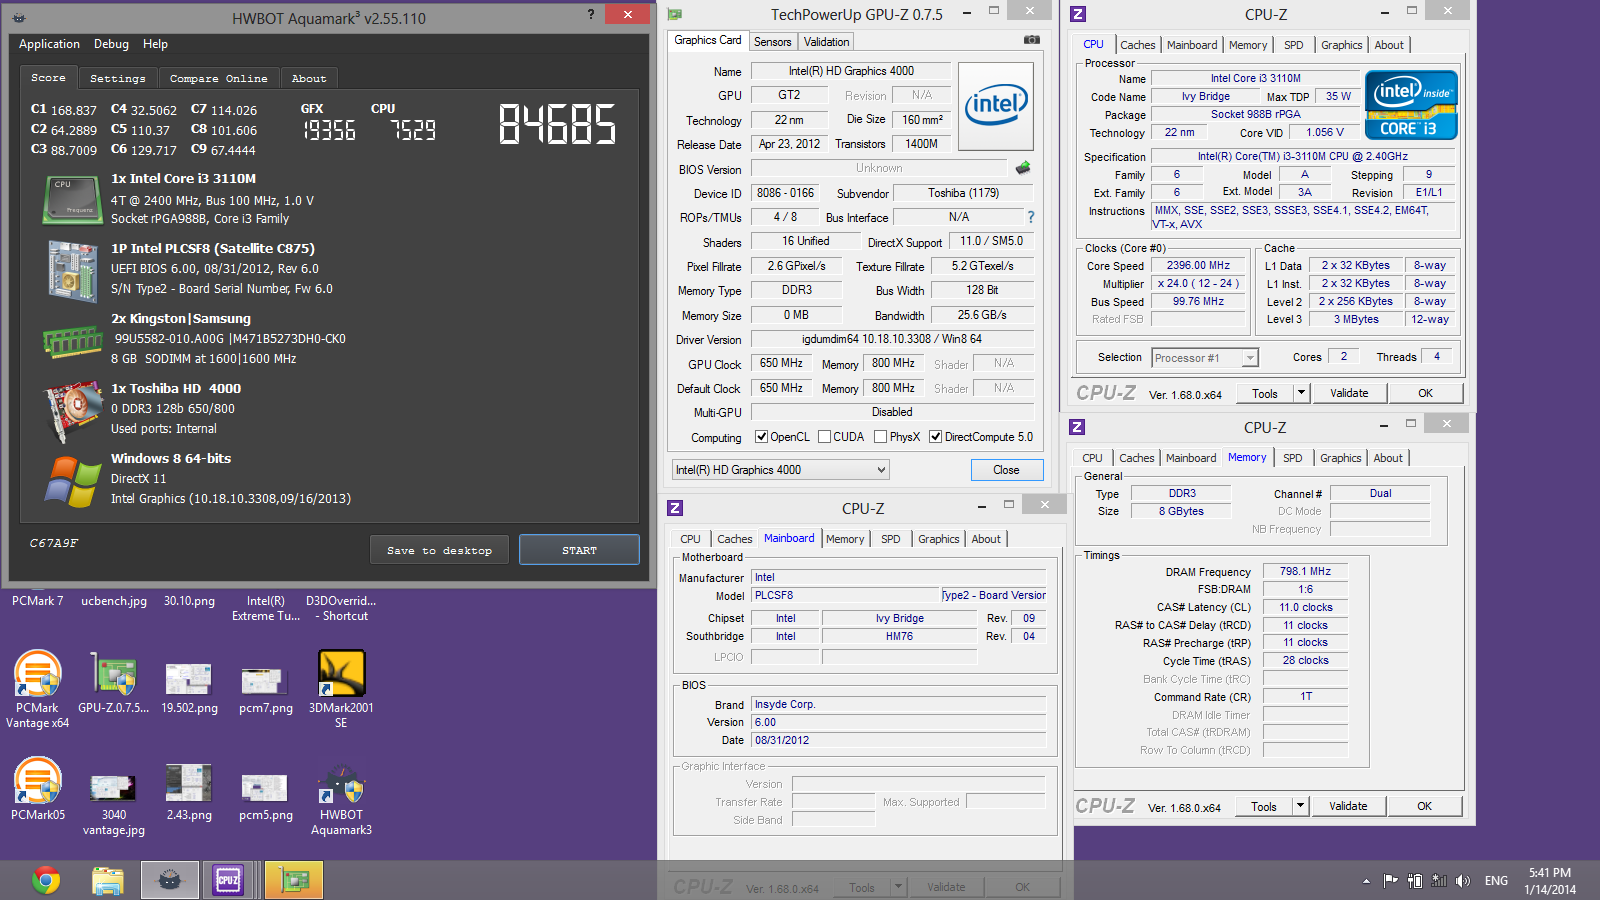Open Processor #1 selection dropdown
Screen dimensions: 1600x900
coord(1204,358)
